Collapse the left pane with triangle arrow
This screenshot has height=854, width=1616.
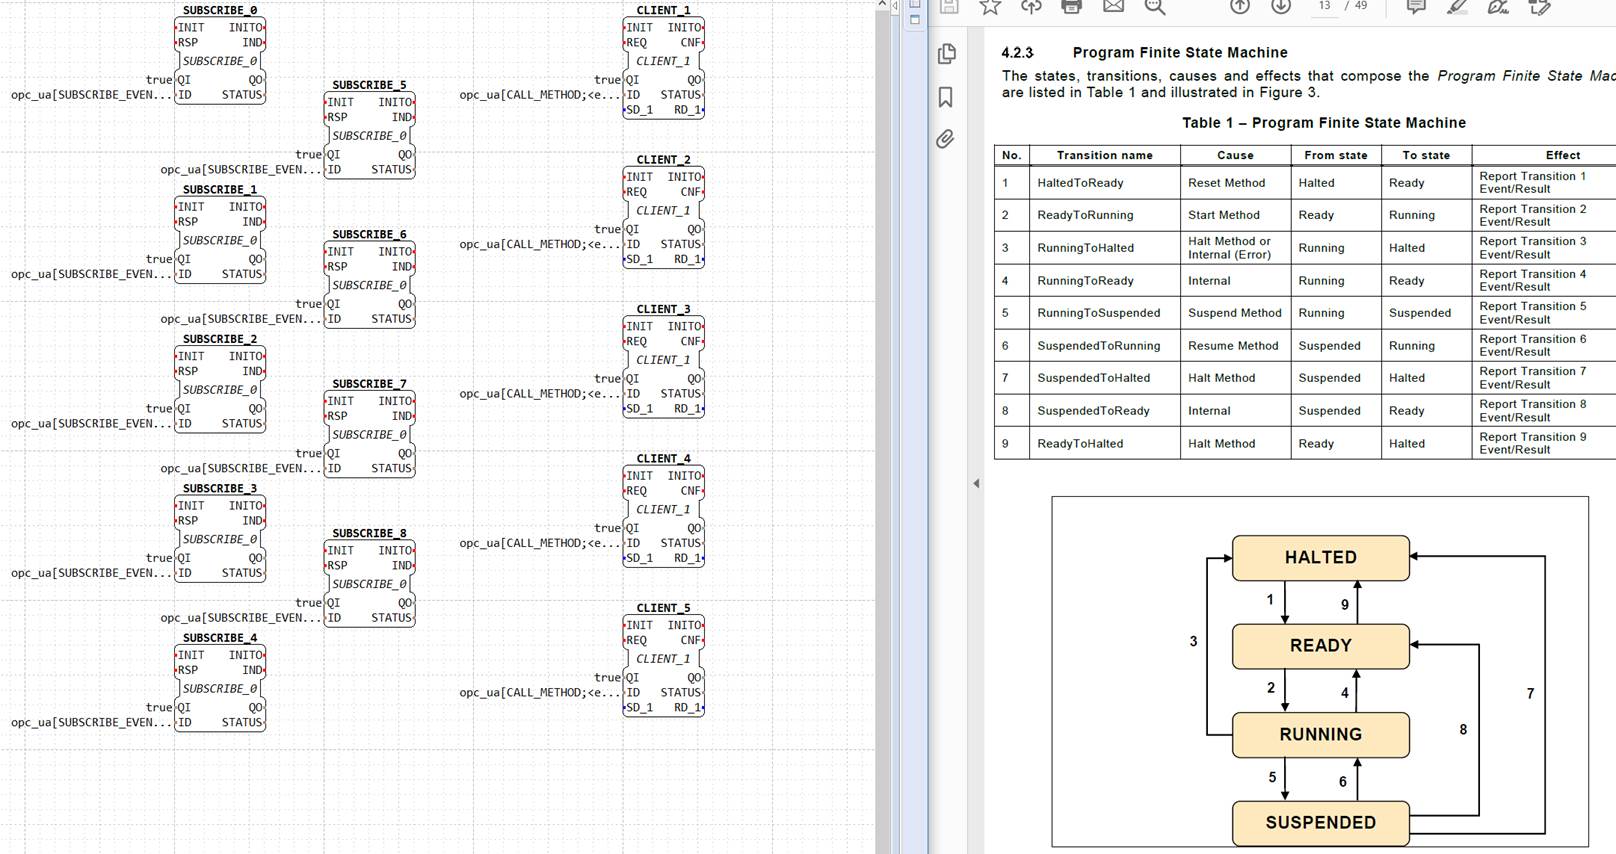(976, 483)
